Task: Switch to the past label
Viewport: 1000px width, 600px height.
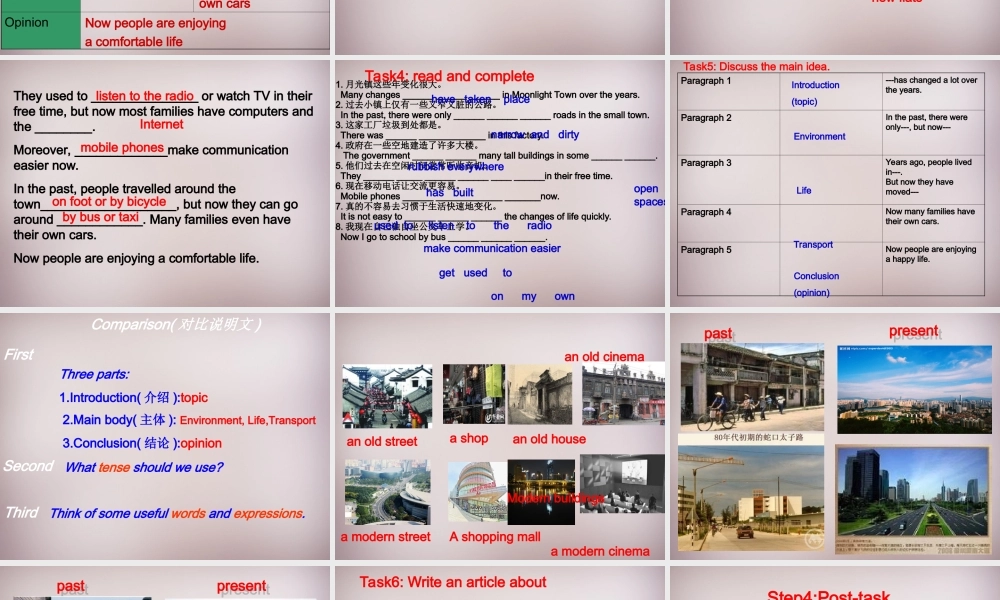Action: tap(719, 331)
